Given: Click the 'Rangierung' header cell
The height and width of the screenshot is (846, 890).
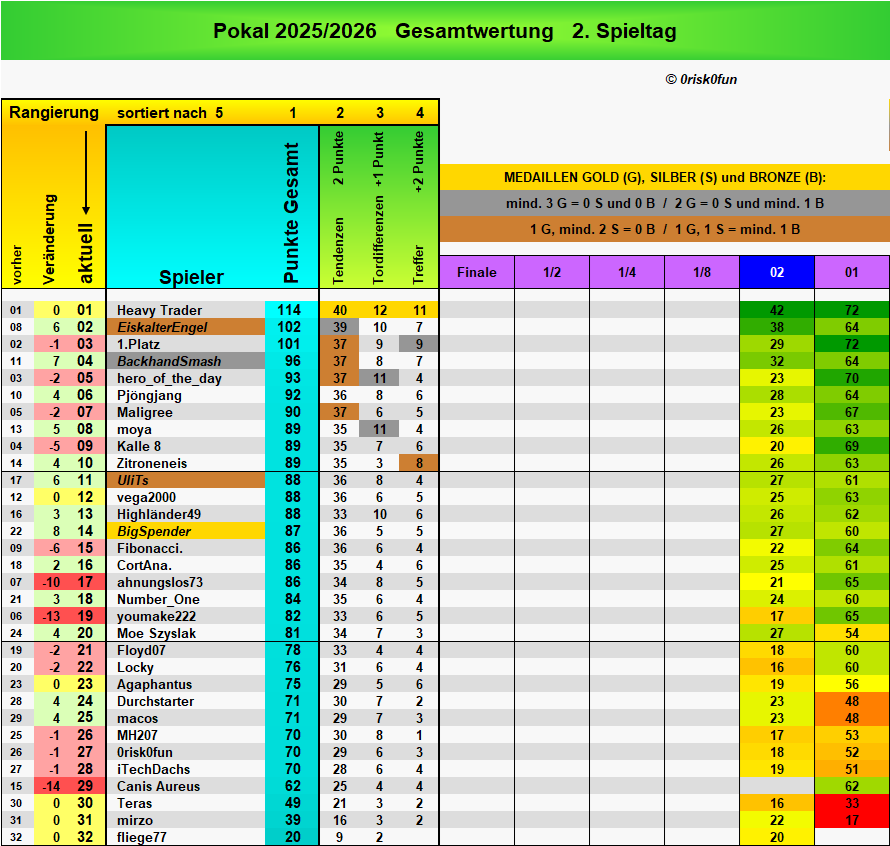Looking at the screenshot, I should pos(54,113).
